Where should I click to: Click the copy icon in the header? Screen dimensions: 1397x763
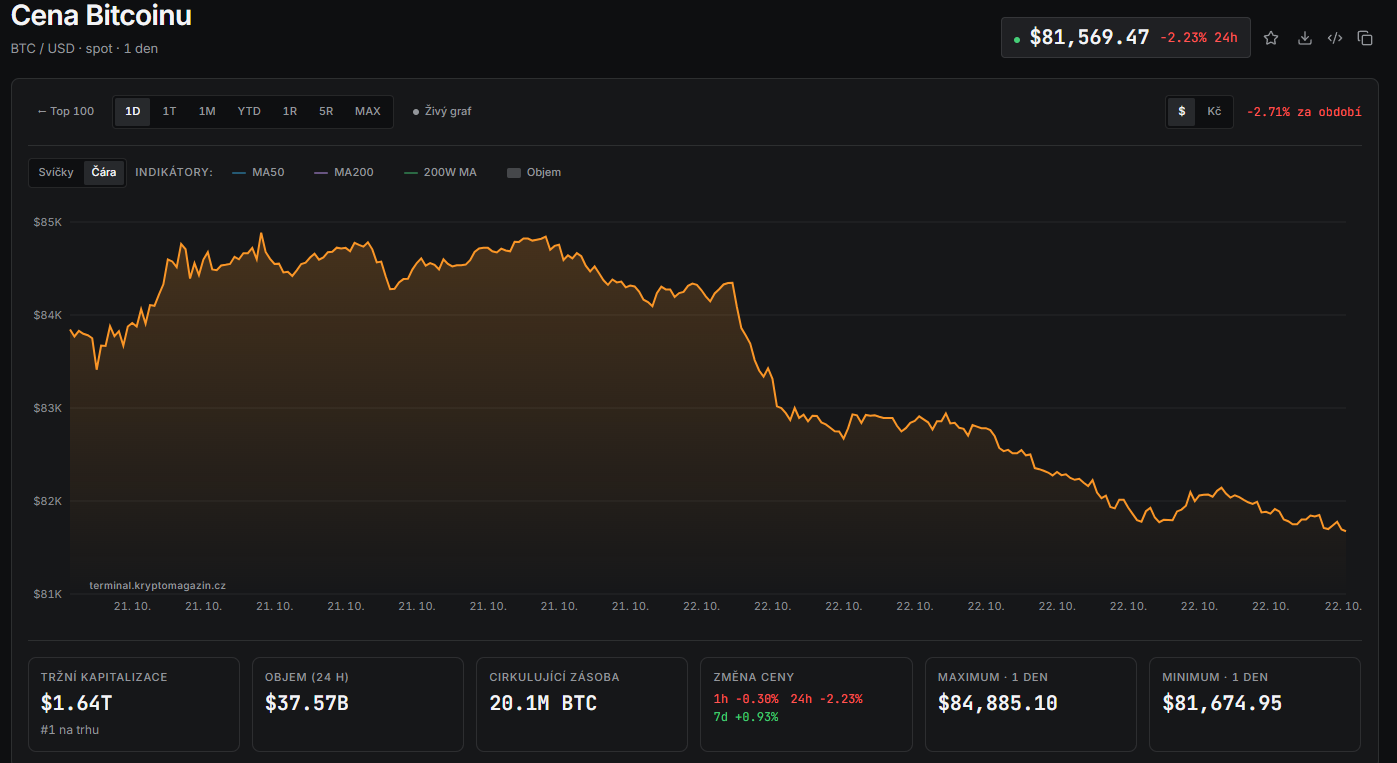[1365, 38]
